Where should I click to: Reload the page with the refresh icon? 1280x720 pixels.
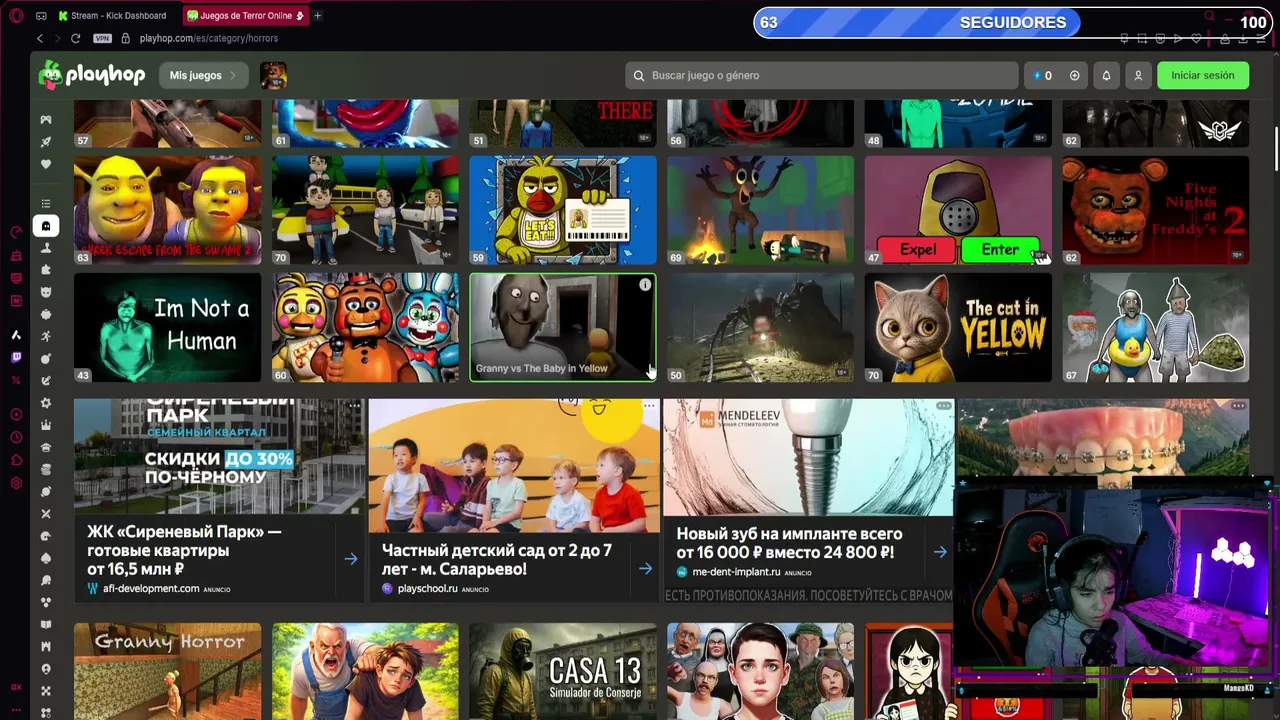pyautogui.click(x=75, y=38)
